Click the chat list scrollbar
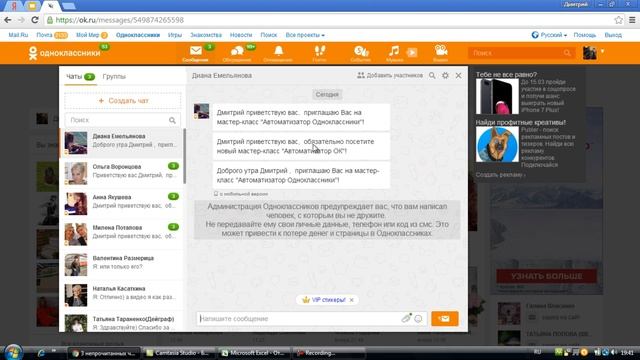This screenshot has width=640, height=360. coord(184,156)
